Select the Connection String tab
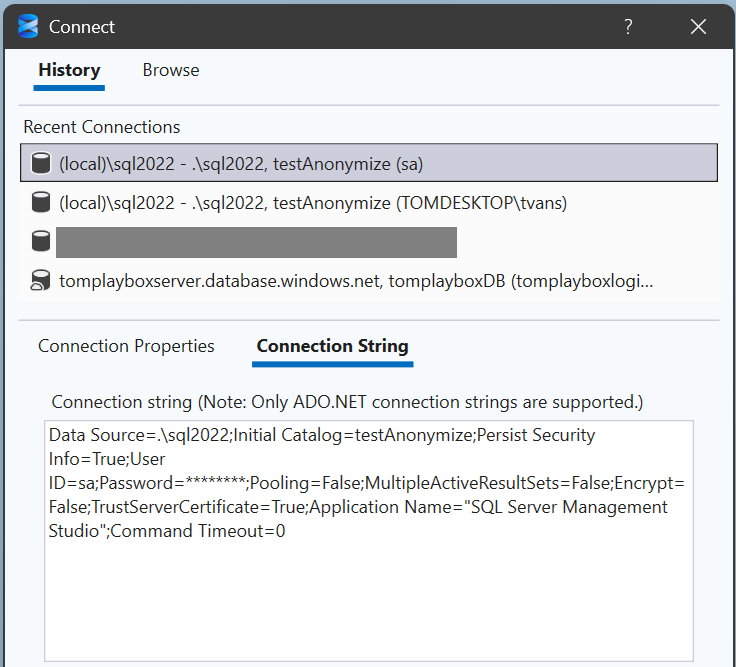This screenshot has width=736, height=667. [332, 346]
